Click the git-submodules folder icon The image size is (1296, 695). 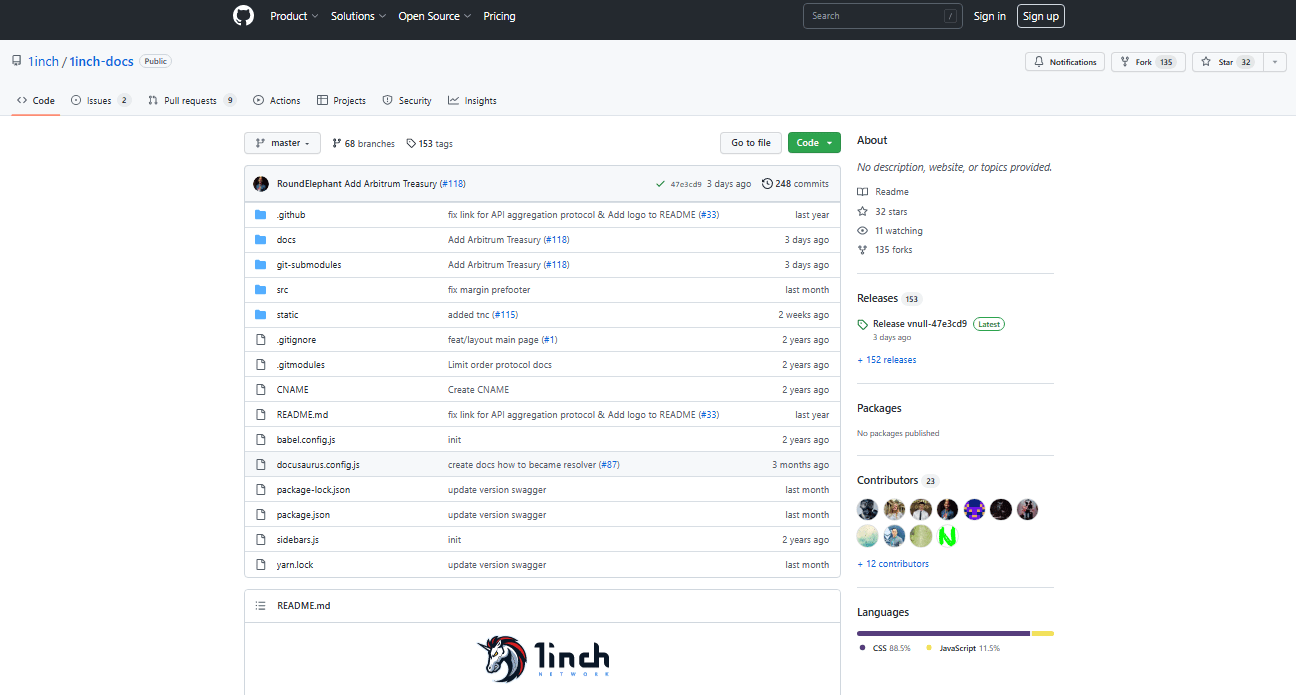[x=261, y=265]
